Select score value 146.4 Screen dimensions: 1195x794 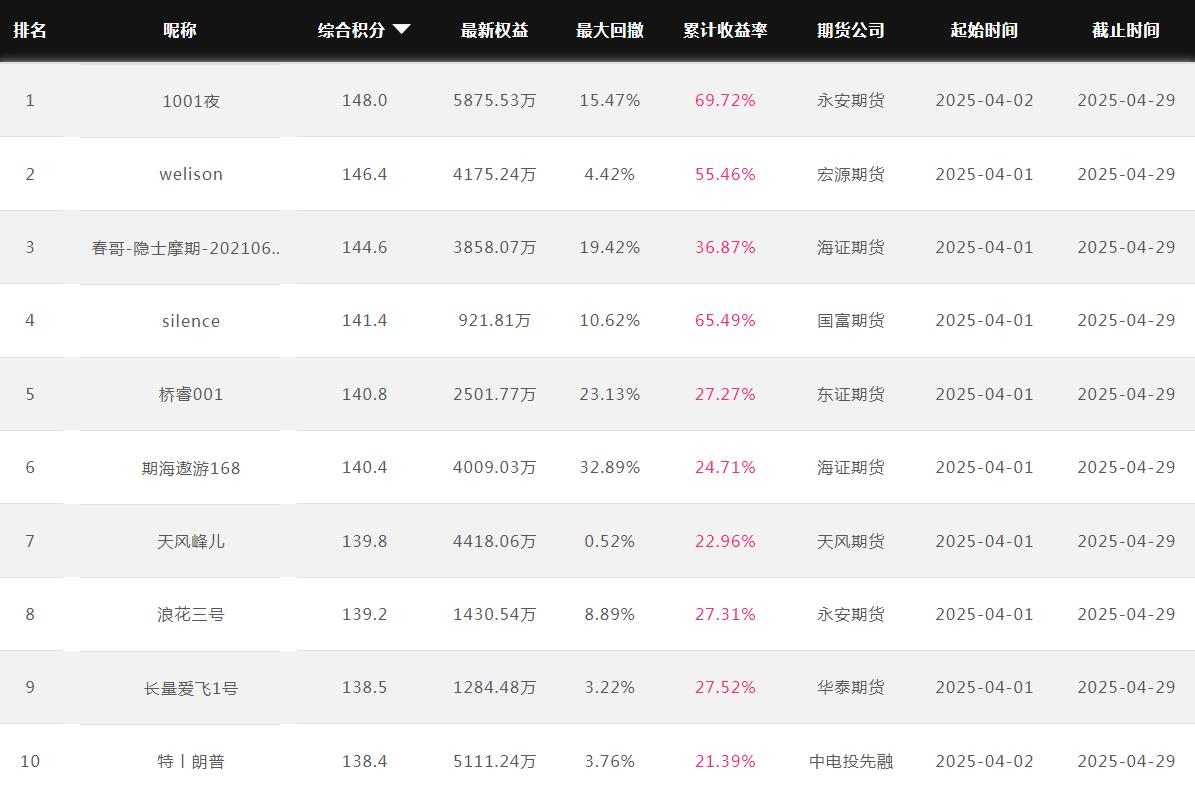coord(364,174)
